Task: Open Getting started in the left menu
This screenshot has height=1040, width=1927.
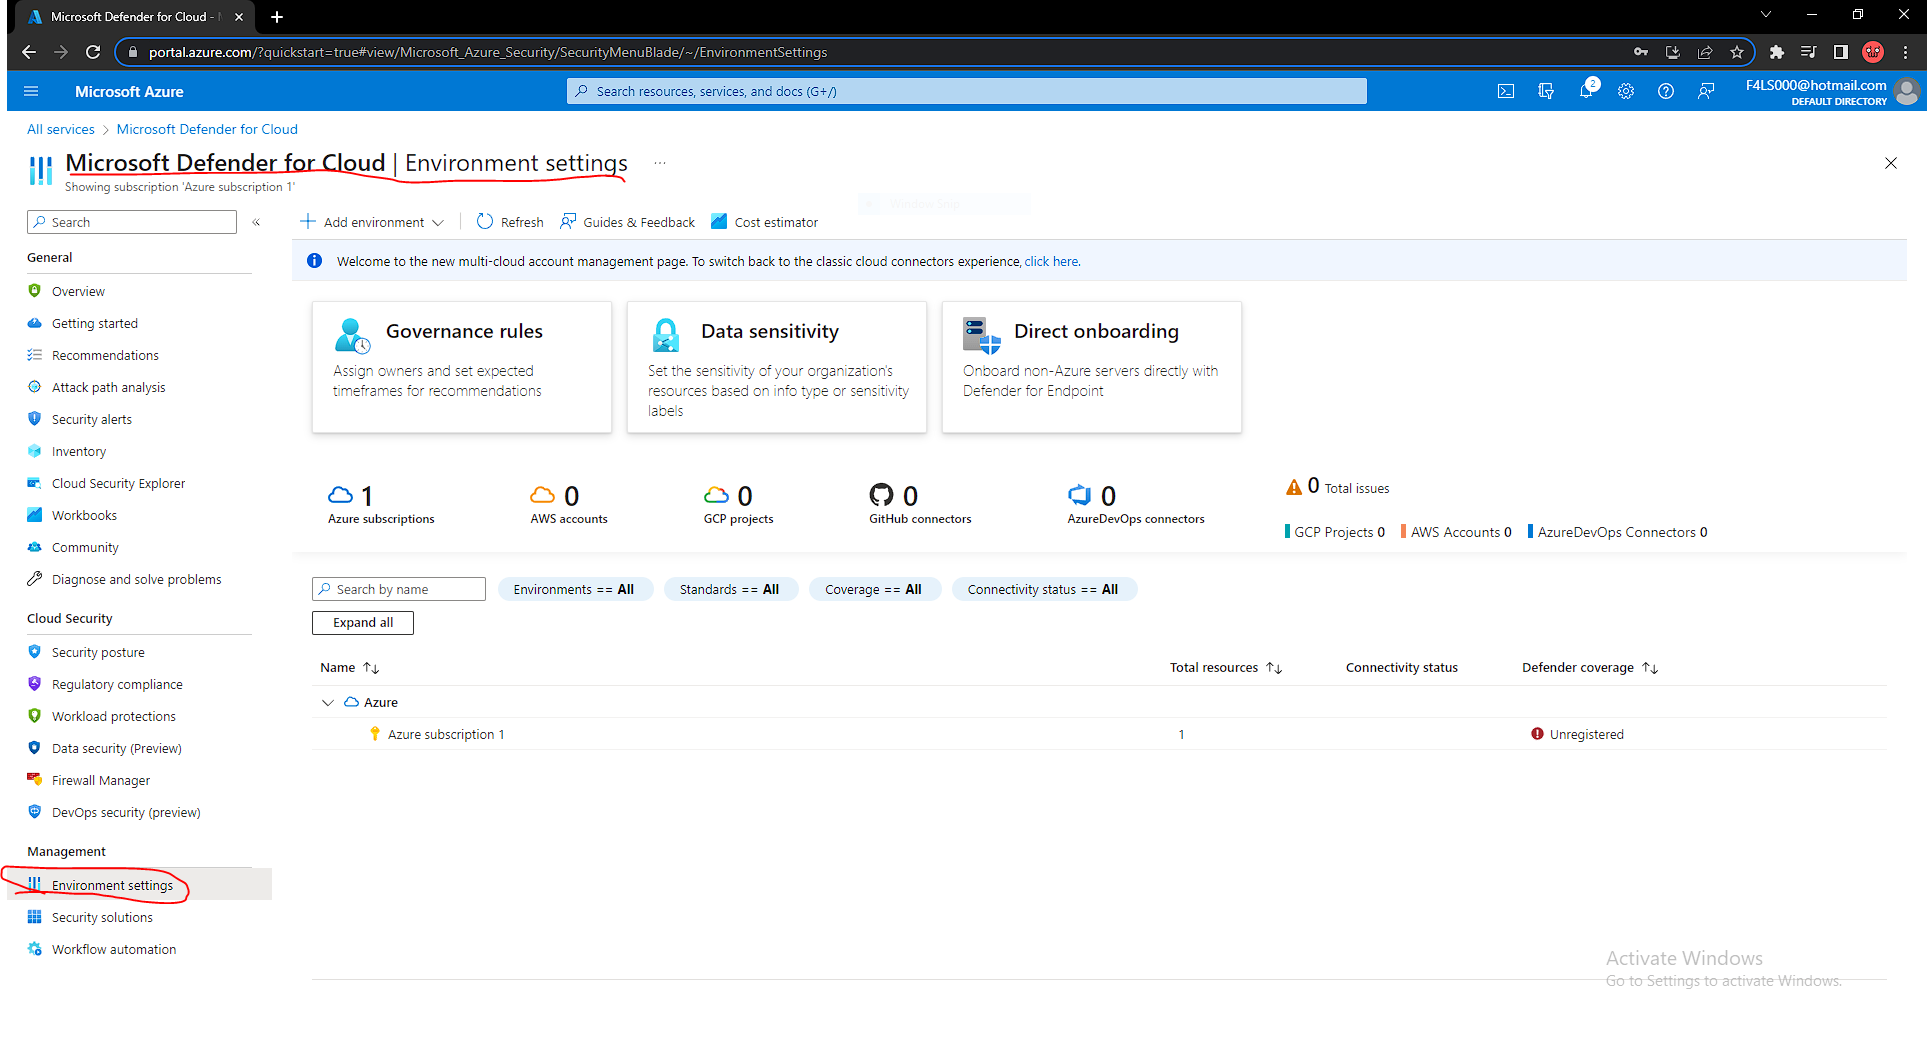Action: (95, 323)
